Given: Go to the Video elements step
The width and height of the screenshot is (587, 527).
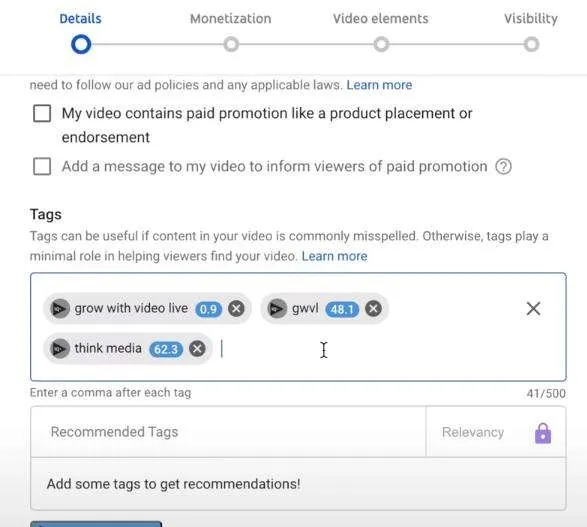Looking at the screenshot, I should click(x=381, y=18).
